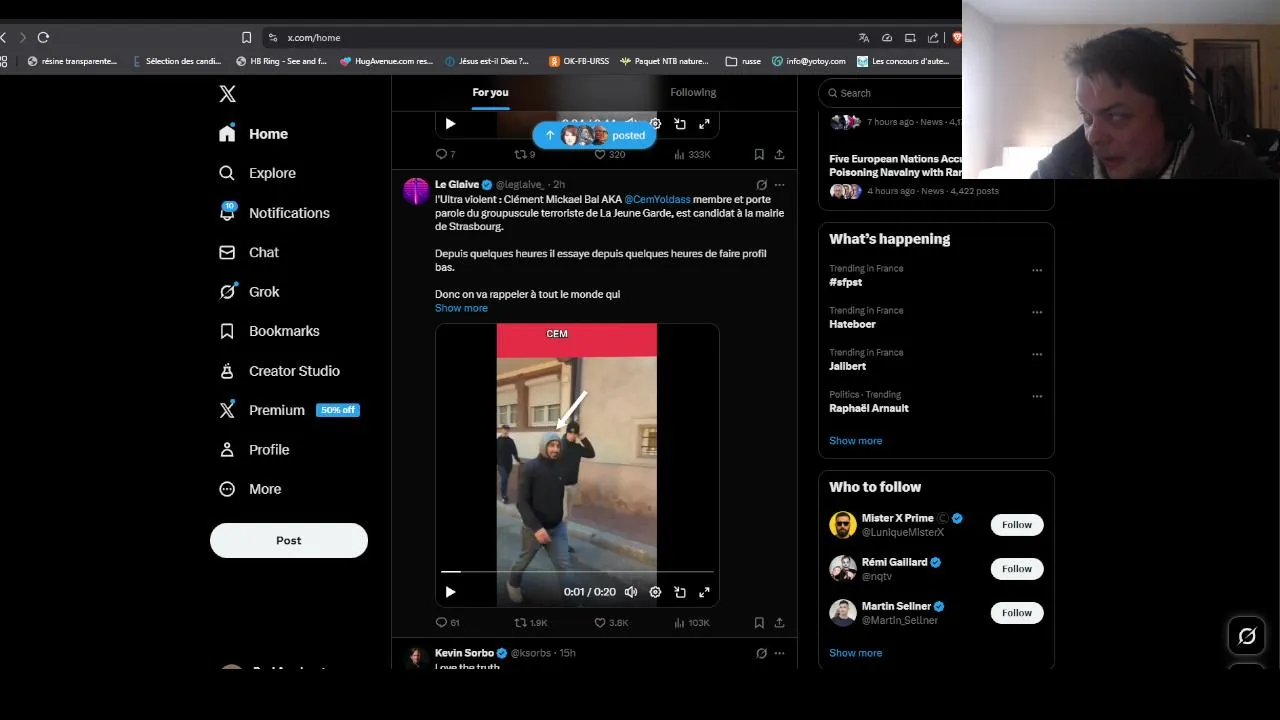The height and width of the screenshot is (720, 1280).
Task: Open the #sfpst trending topic
Action: click(845, 282)
